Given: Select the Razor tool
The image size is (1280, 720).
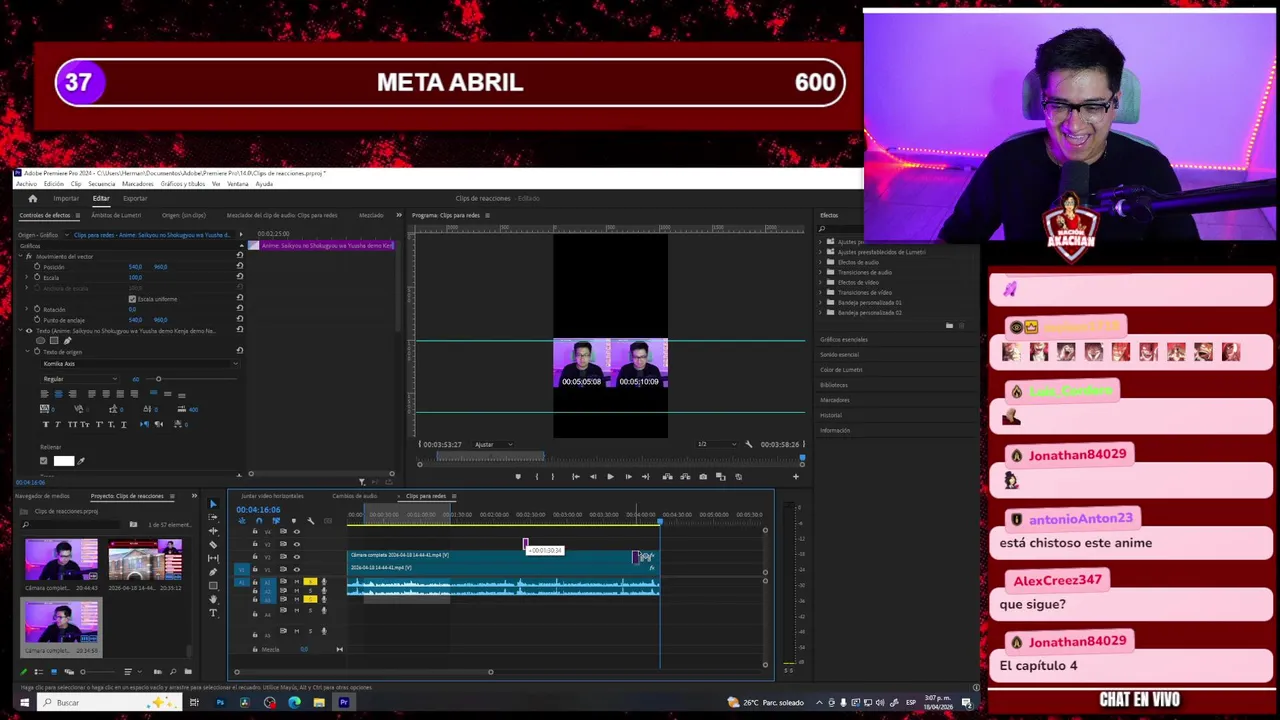Looking at the screenshot, I should click(x=213, y=545).
